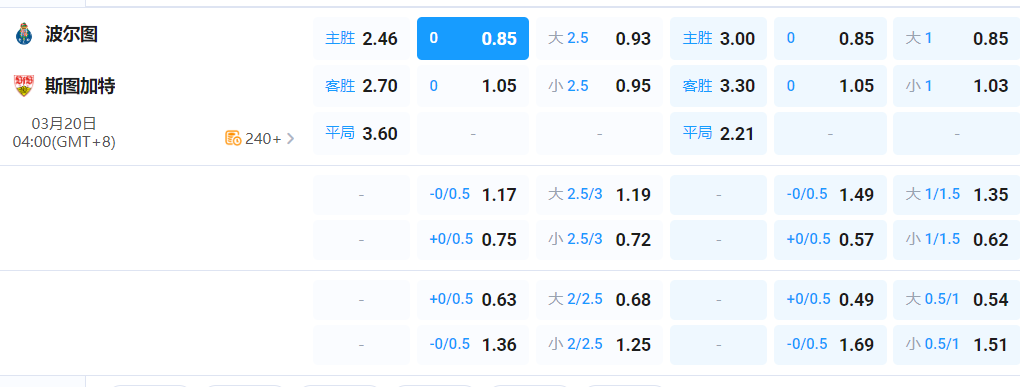Select 主胜 odds 2.46
This screenshot has height=387, width=1020.
pyautogui.click(x=362, y=38)
